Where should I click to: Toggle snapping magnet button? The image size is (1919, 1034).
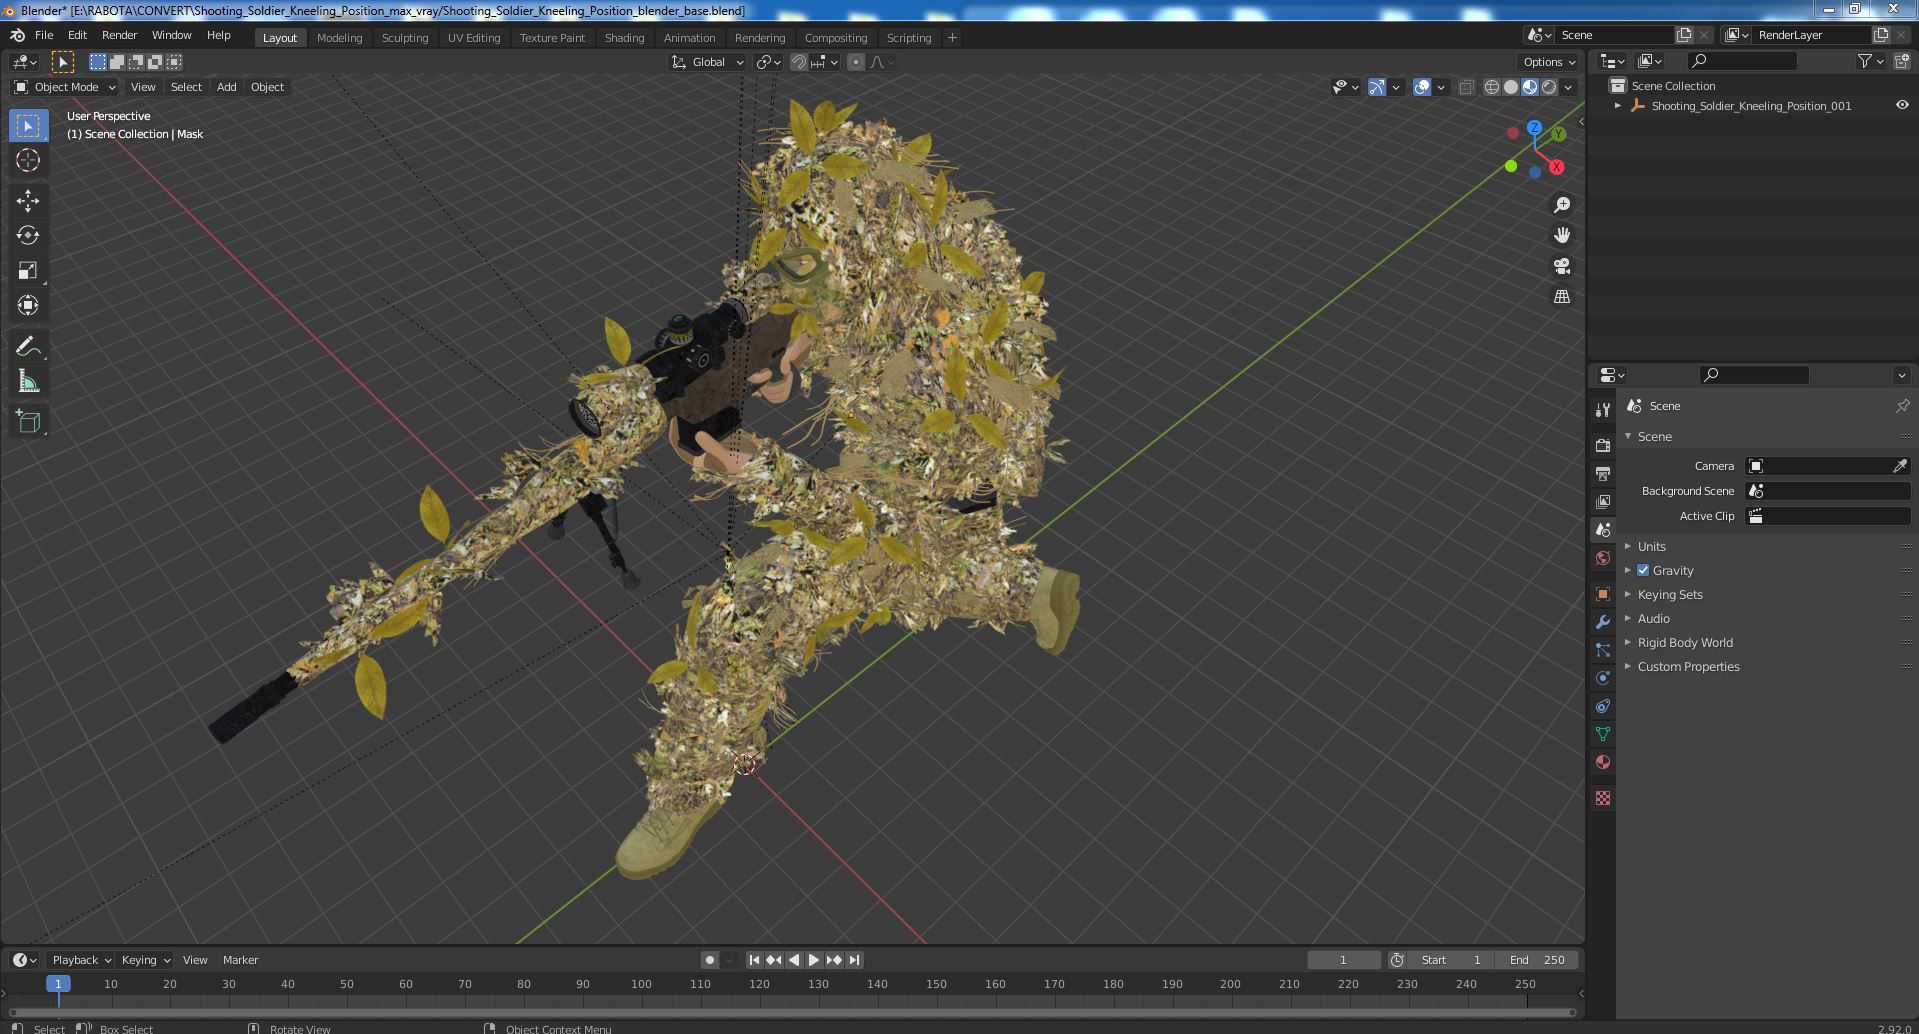(799, 62)
